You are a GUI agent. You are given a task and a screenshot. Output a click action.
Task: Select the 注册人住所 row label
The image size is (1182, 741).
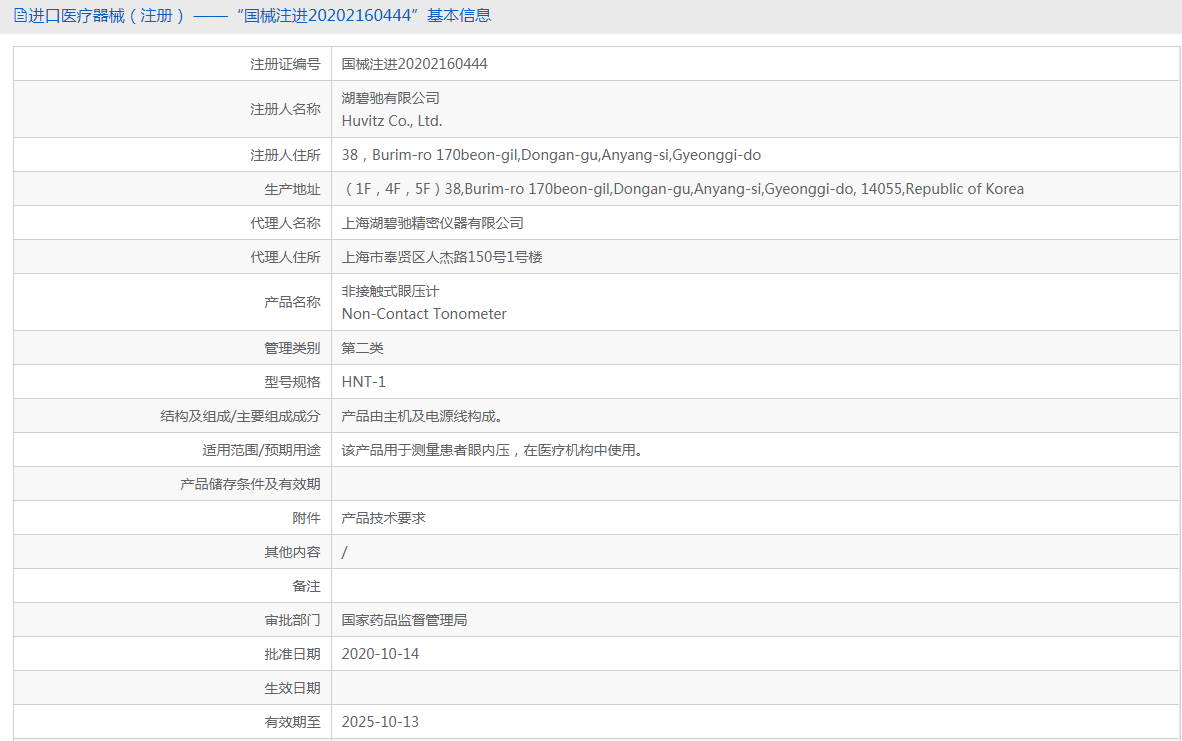(x=285, y=155)
